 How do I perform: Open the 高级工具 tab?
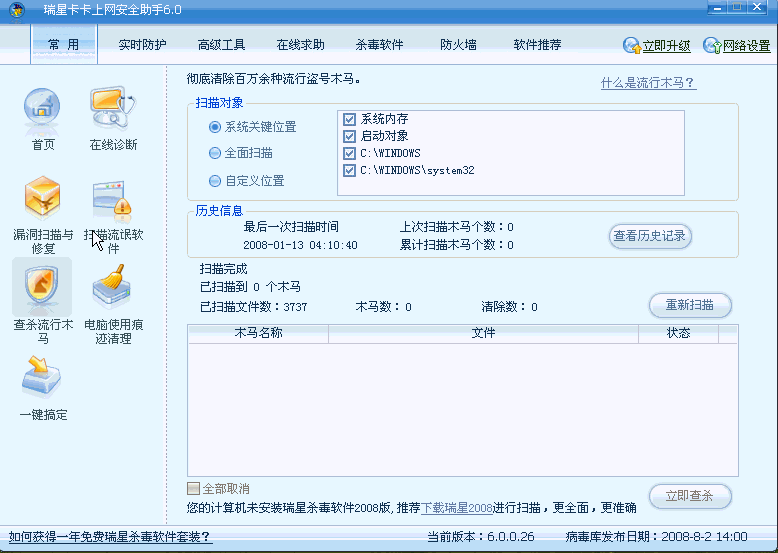pos(221,45)
